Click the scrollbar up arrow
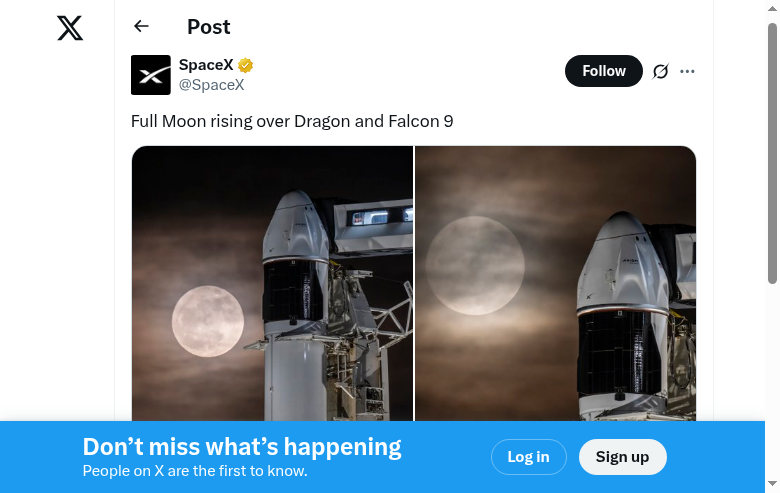 pos(772,8)
